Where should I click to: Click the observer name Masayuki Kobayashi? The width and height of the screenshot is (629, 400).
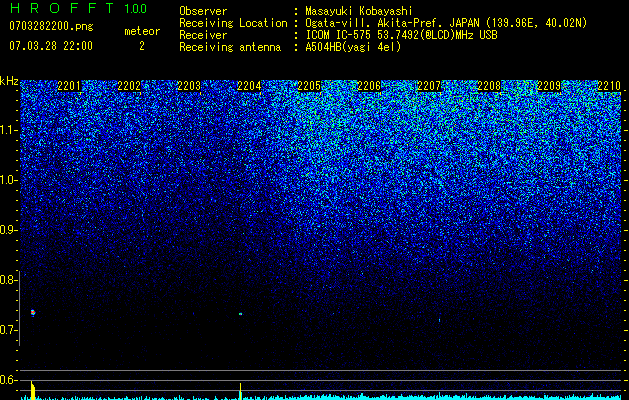(x=359, y=12)
